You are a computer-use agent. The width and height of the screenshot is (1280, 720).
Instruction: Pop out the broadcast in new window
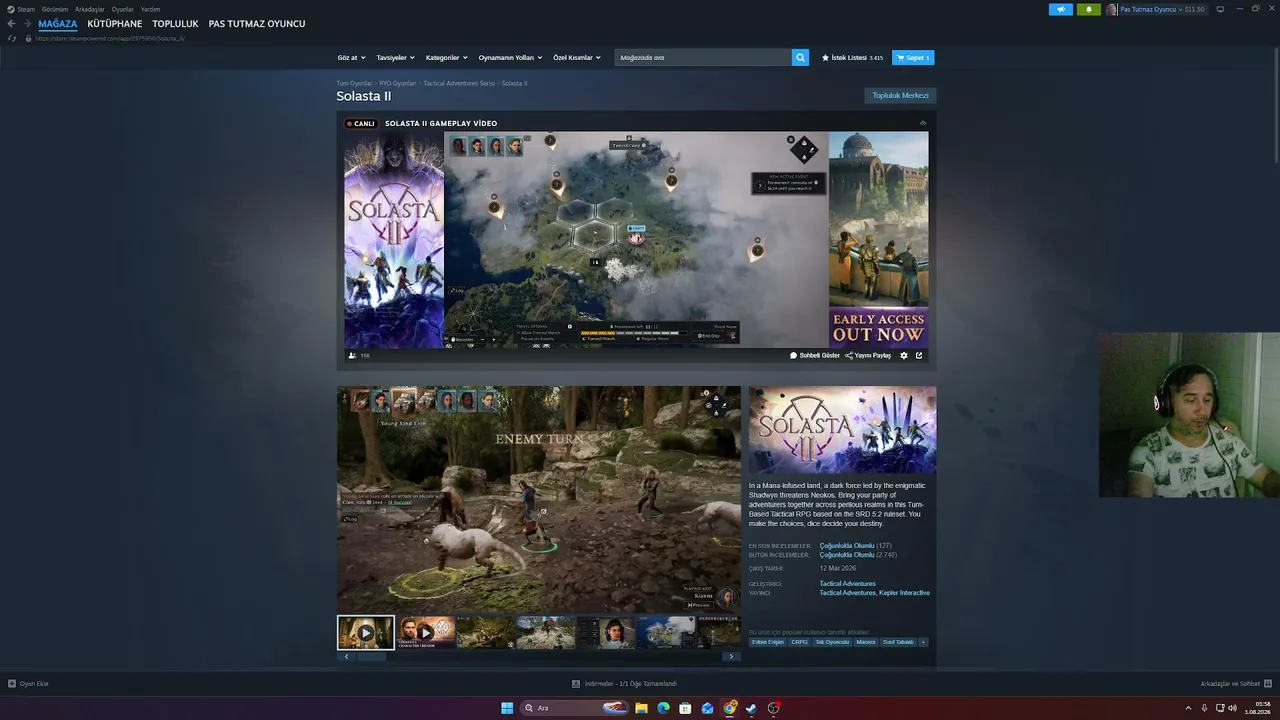(919, 355)
